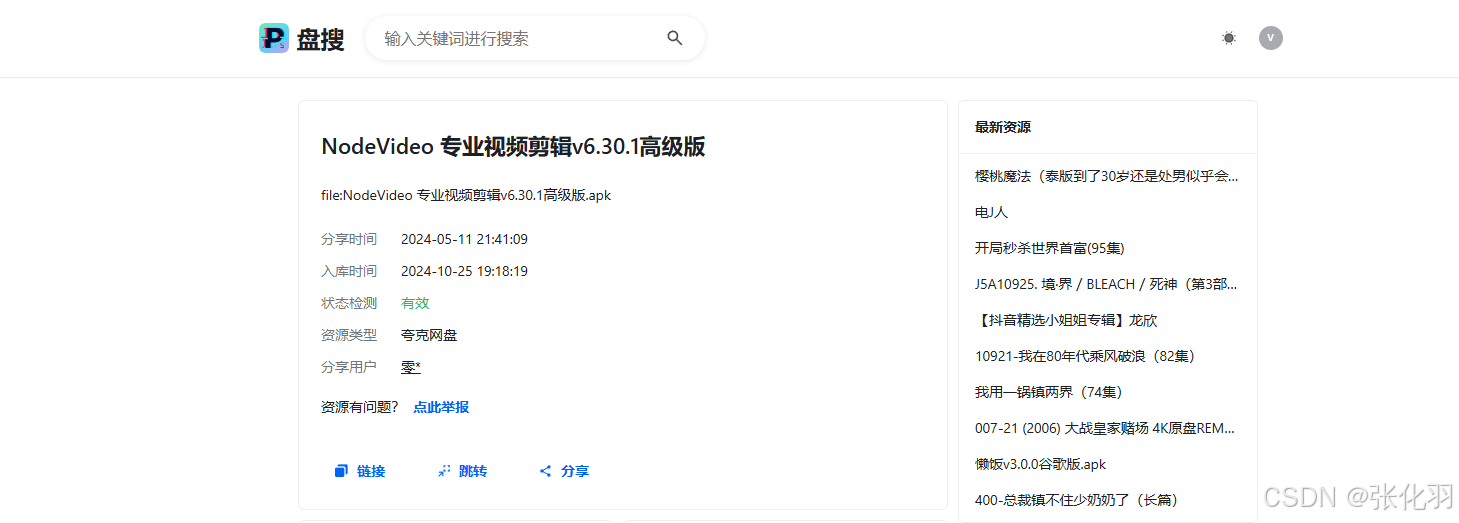This screenshot has height=523, width=1459.
Task: Click the 资源有问题? text
Action: (360, 407)
